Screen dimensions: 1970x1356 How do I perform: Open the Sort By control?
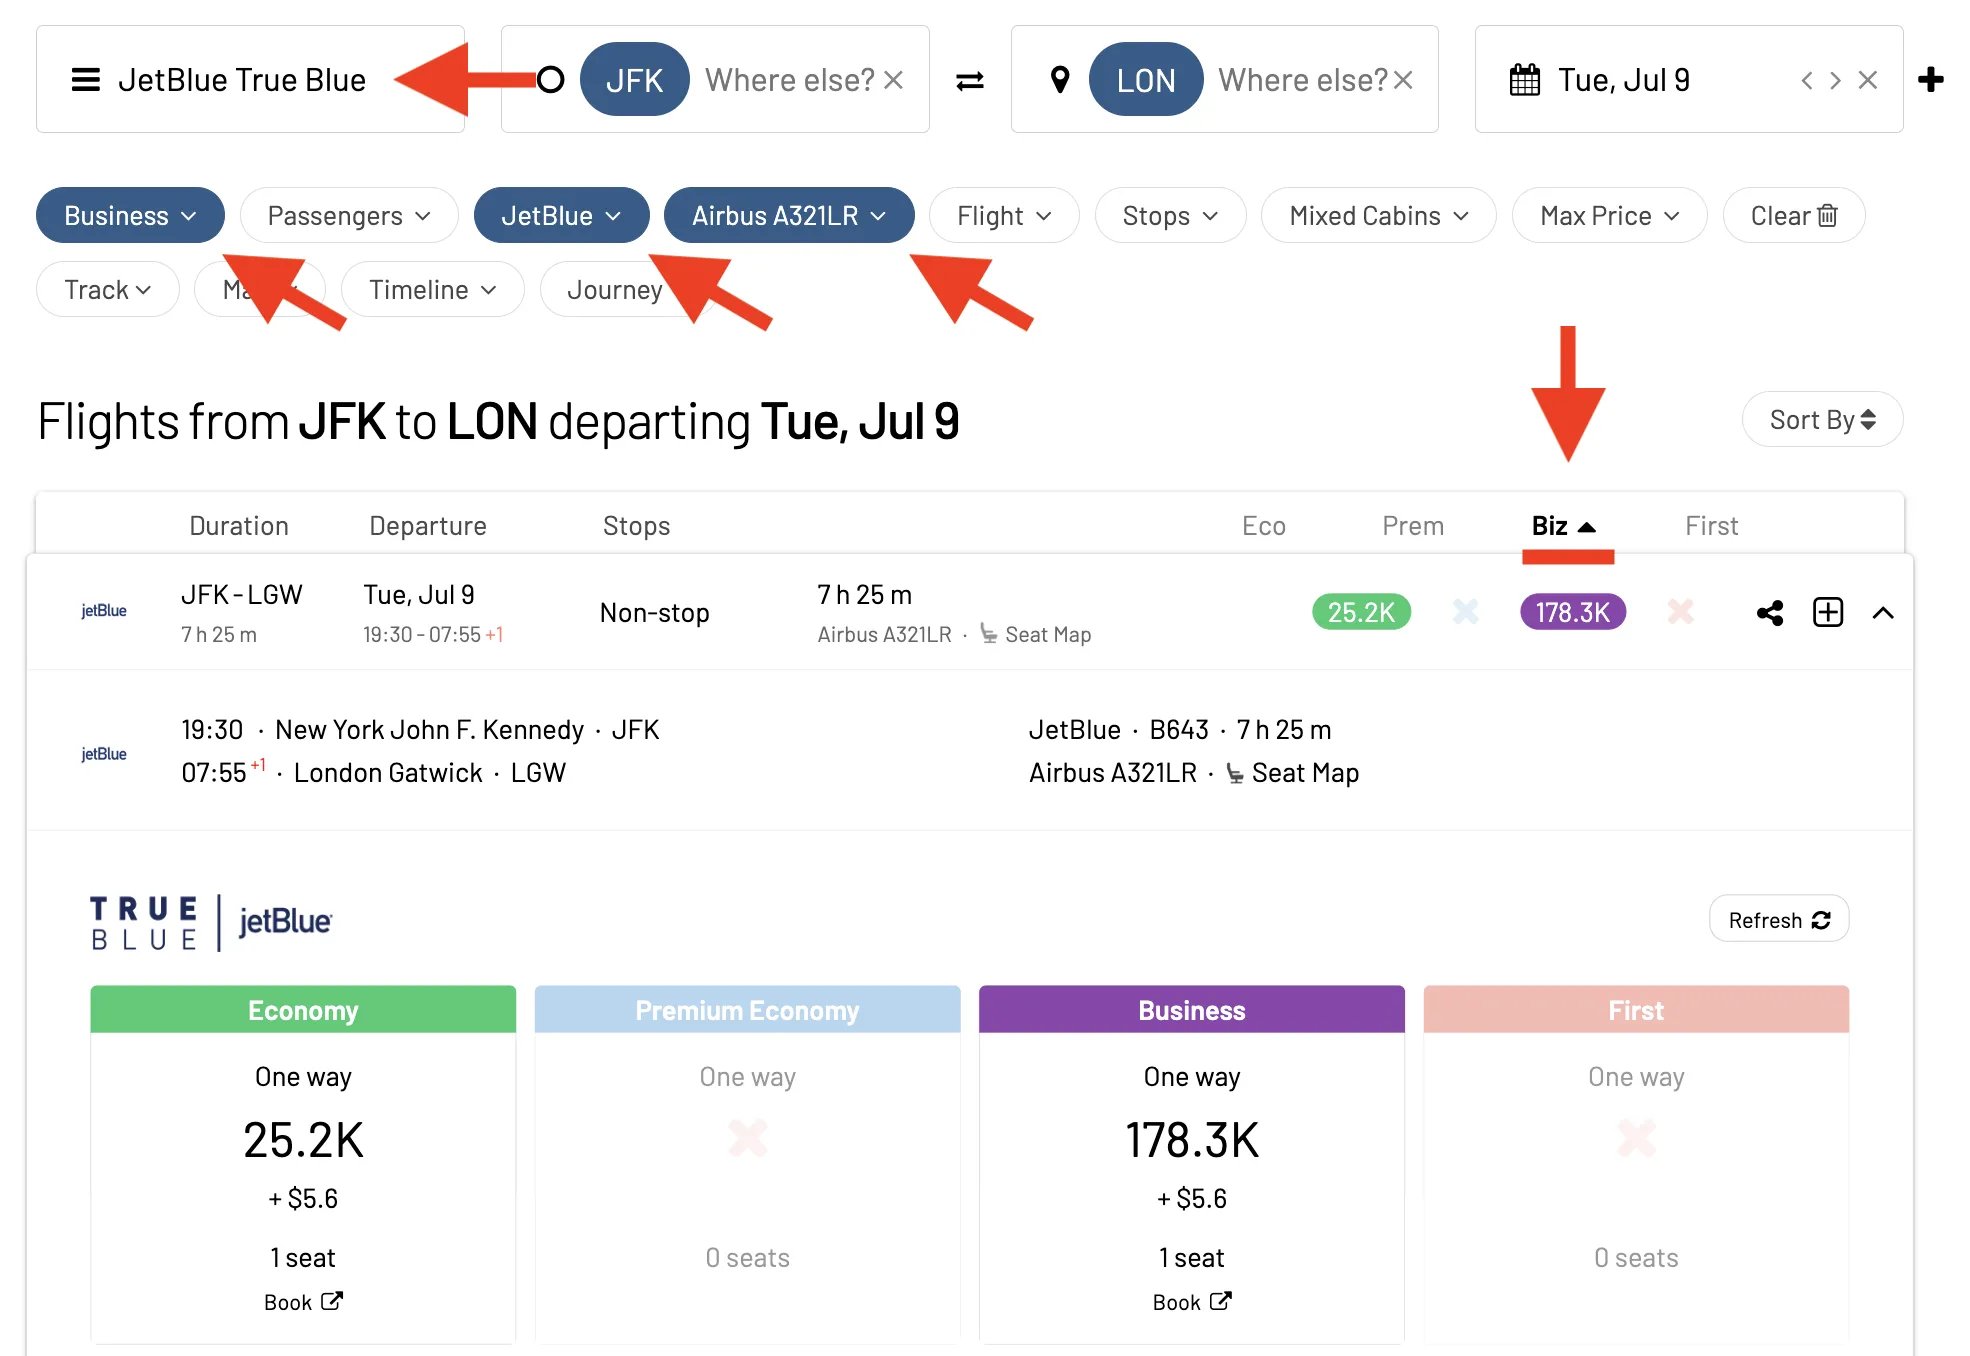(x=1822, y=419)
